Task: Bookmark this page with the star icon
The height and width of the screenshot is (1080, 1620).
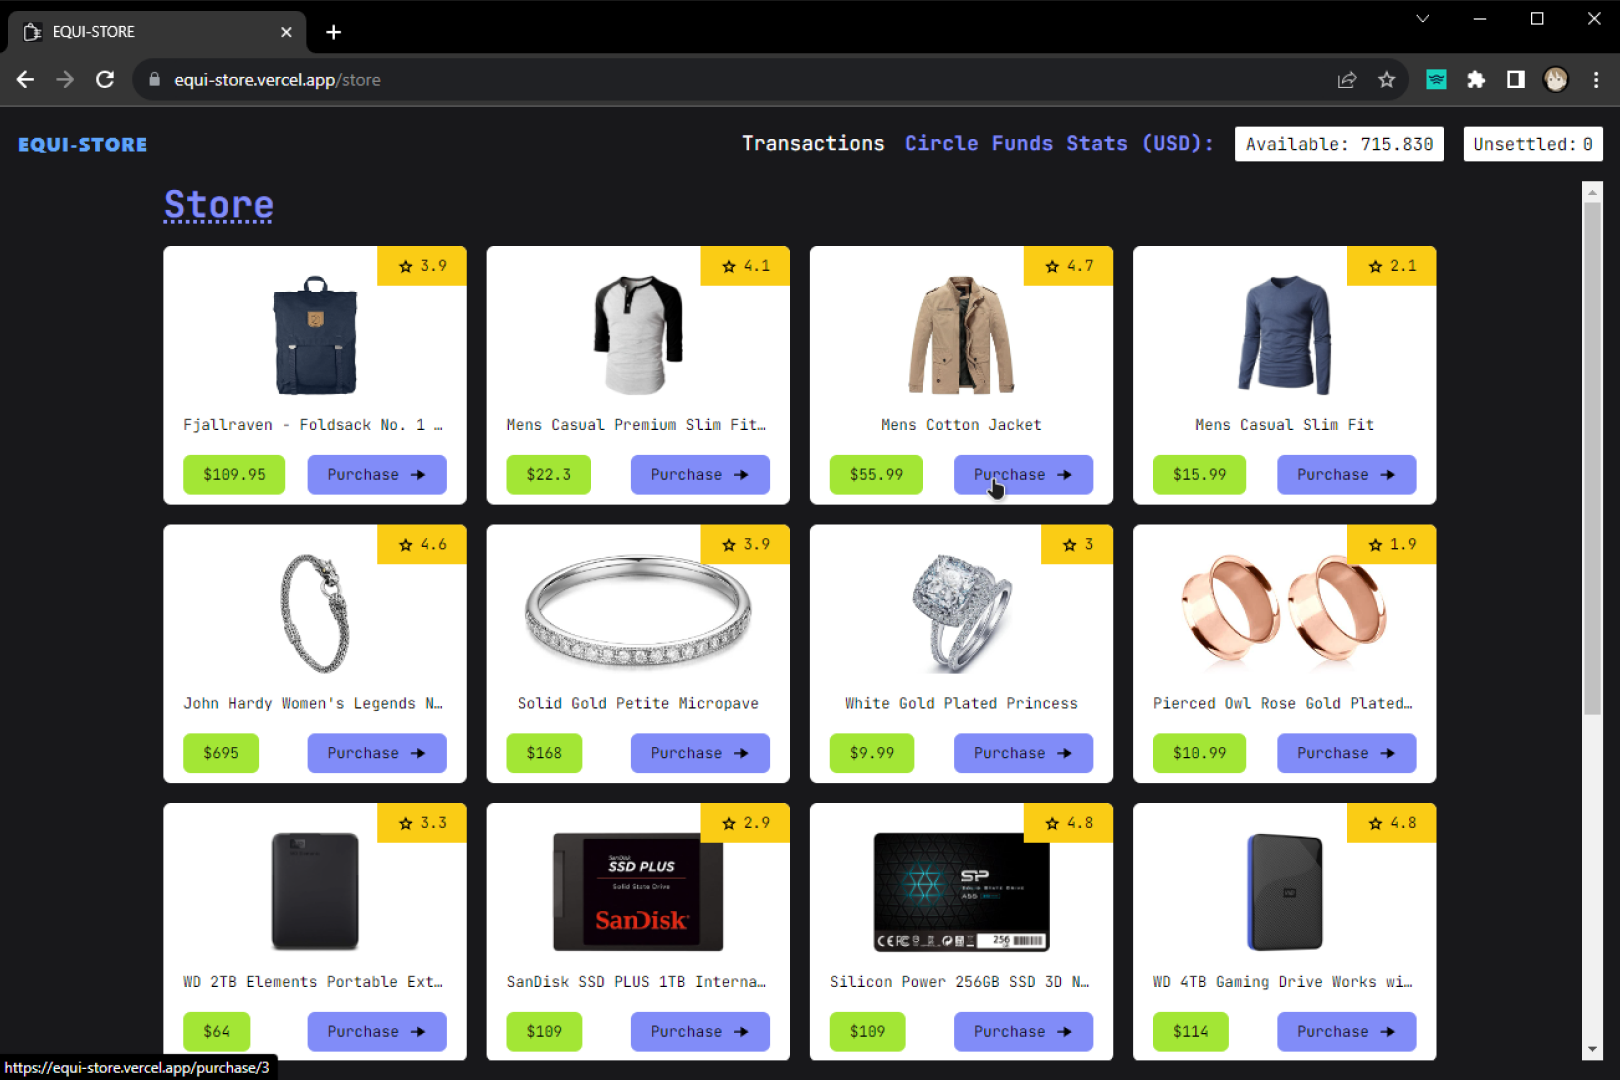Action: click(1386, 80)
